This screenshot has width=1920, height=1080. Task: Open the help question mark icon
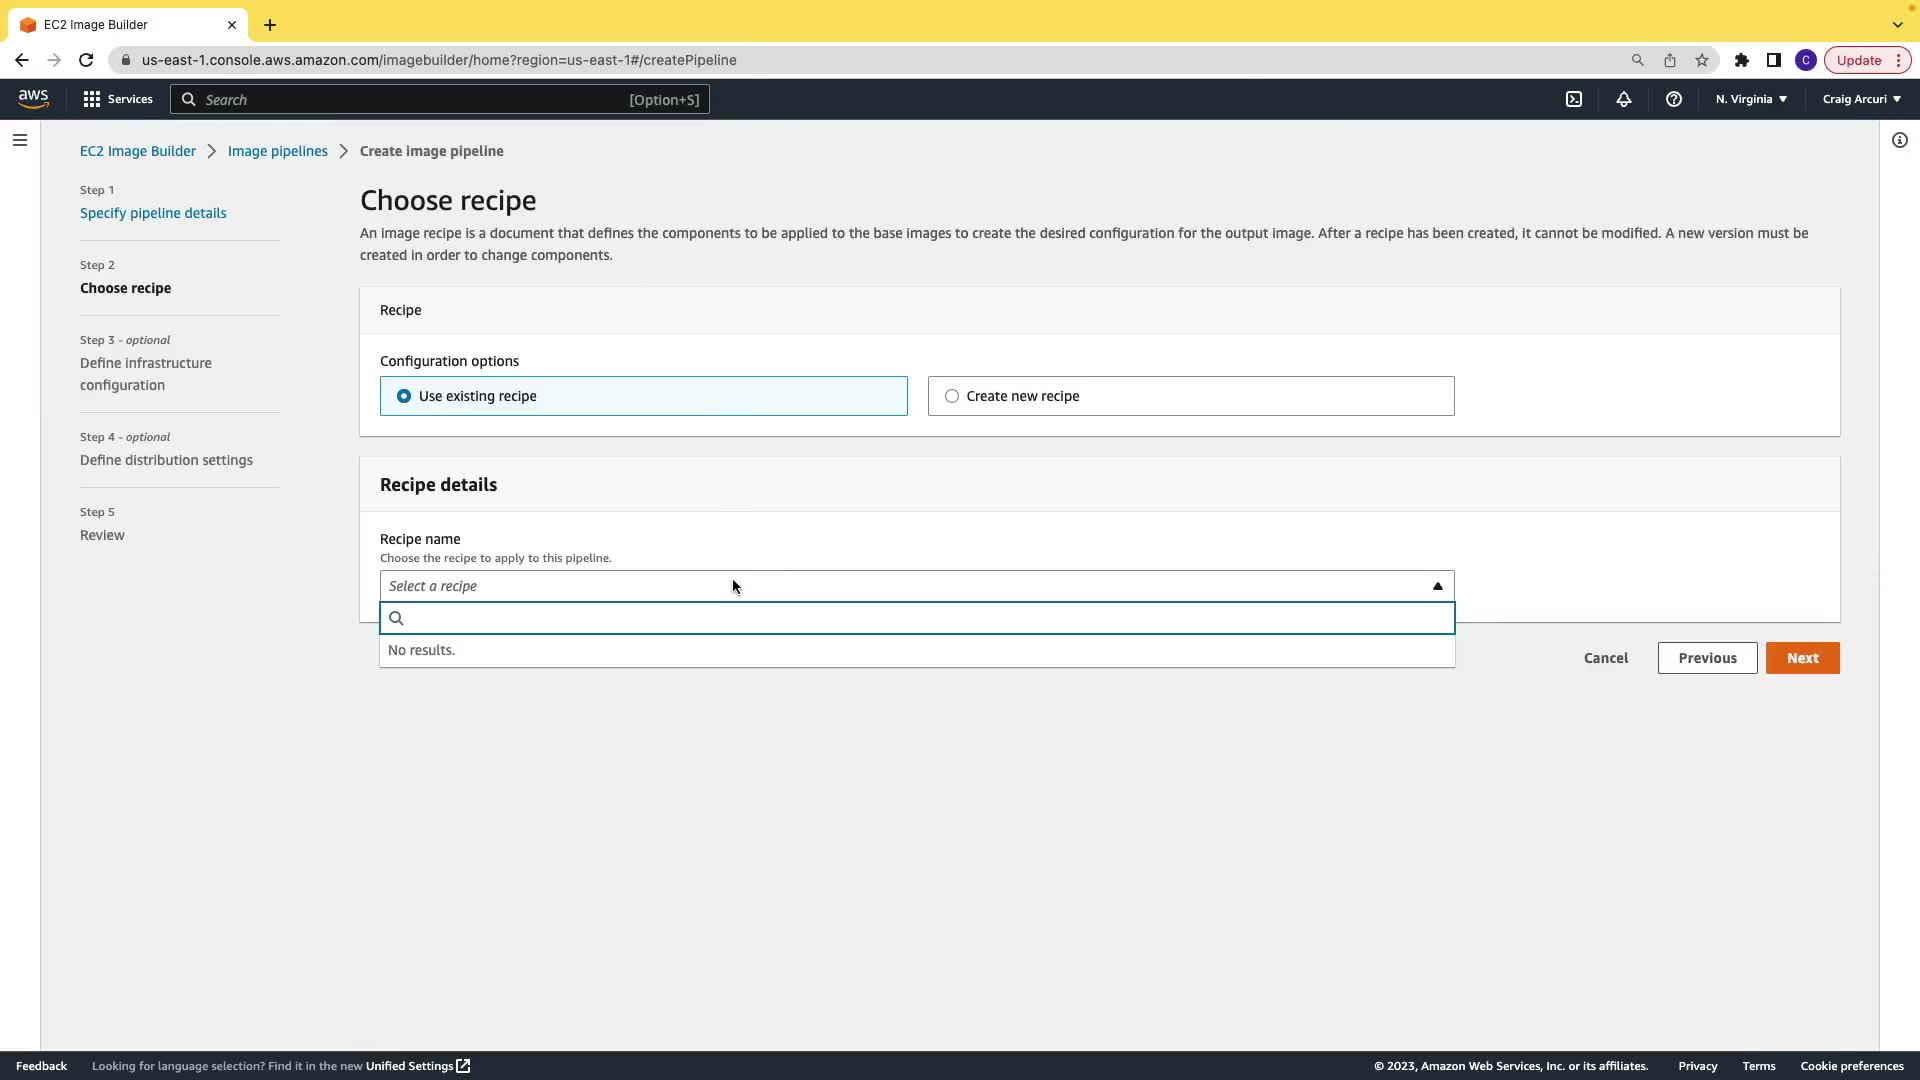[1674, 99]
